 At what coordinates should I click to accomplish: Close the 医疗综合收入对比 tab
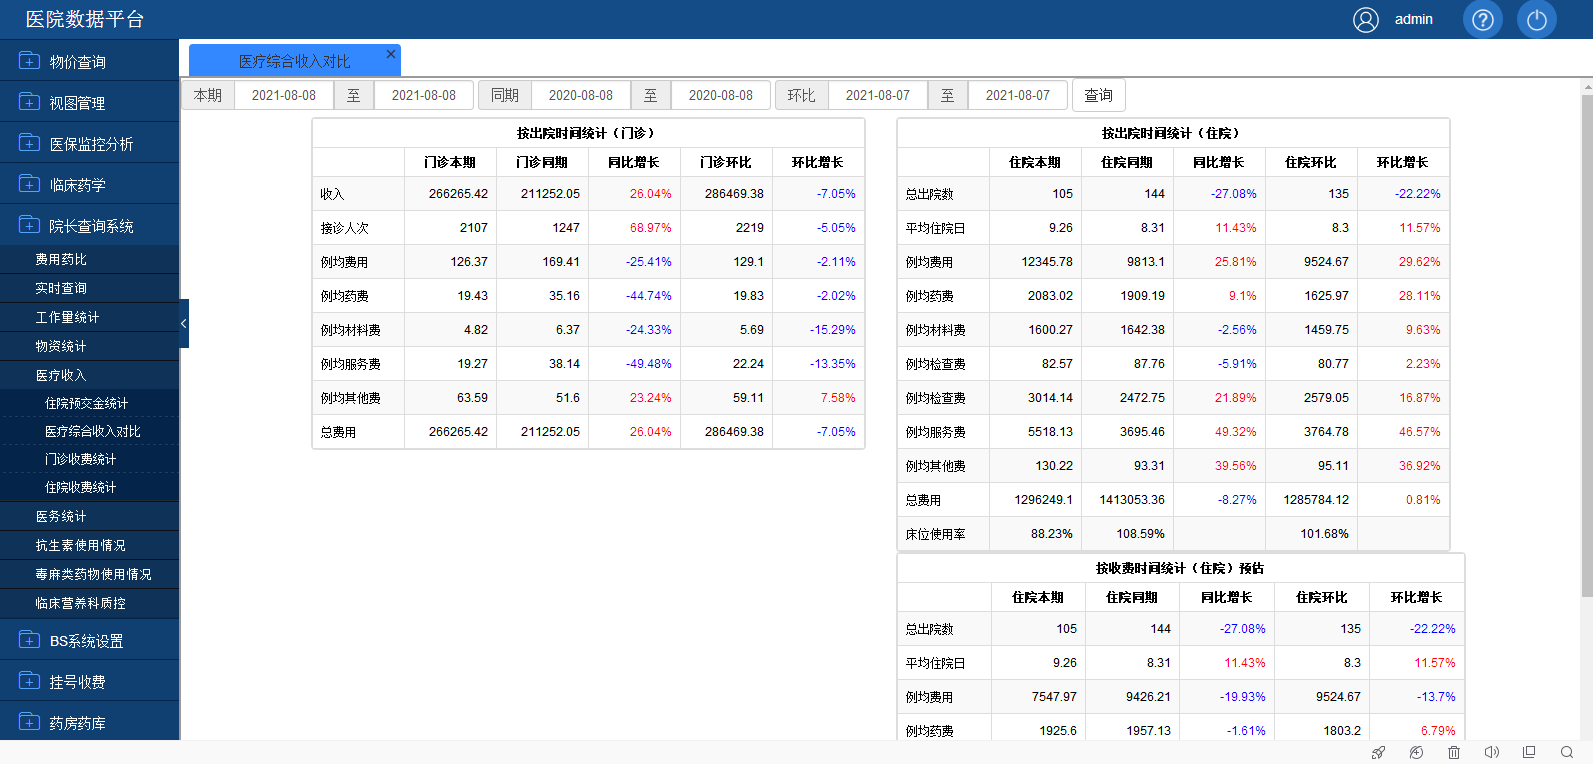click(391, 54)
